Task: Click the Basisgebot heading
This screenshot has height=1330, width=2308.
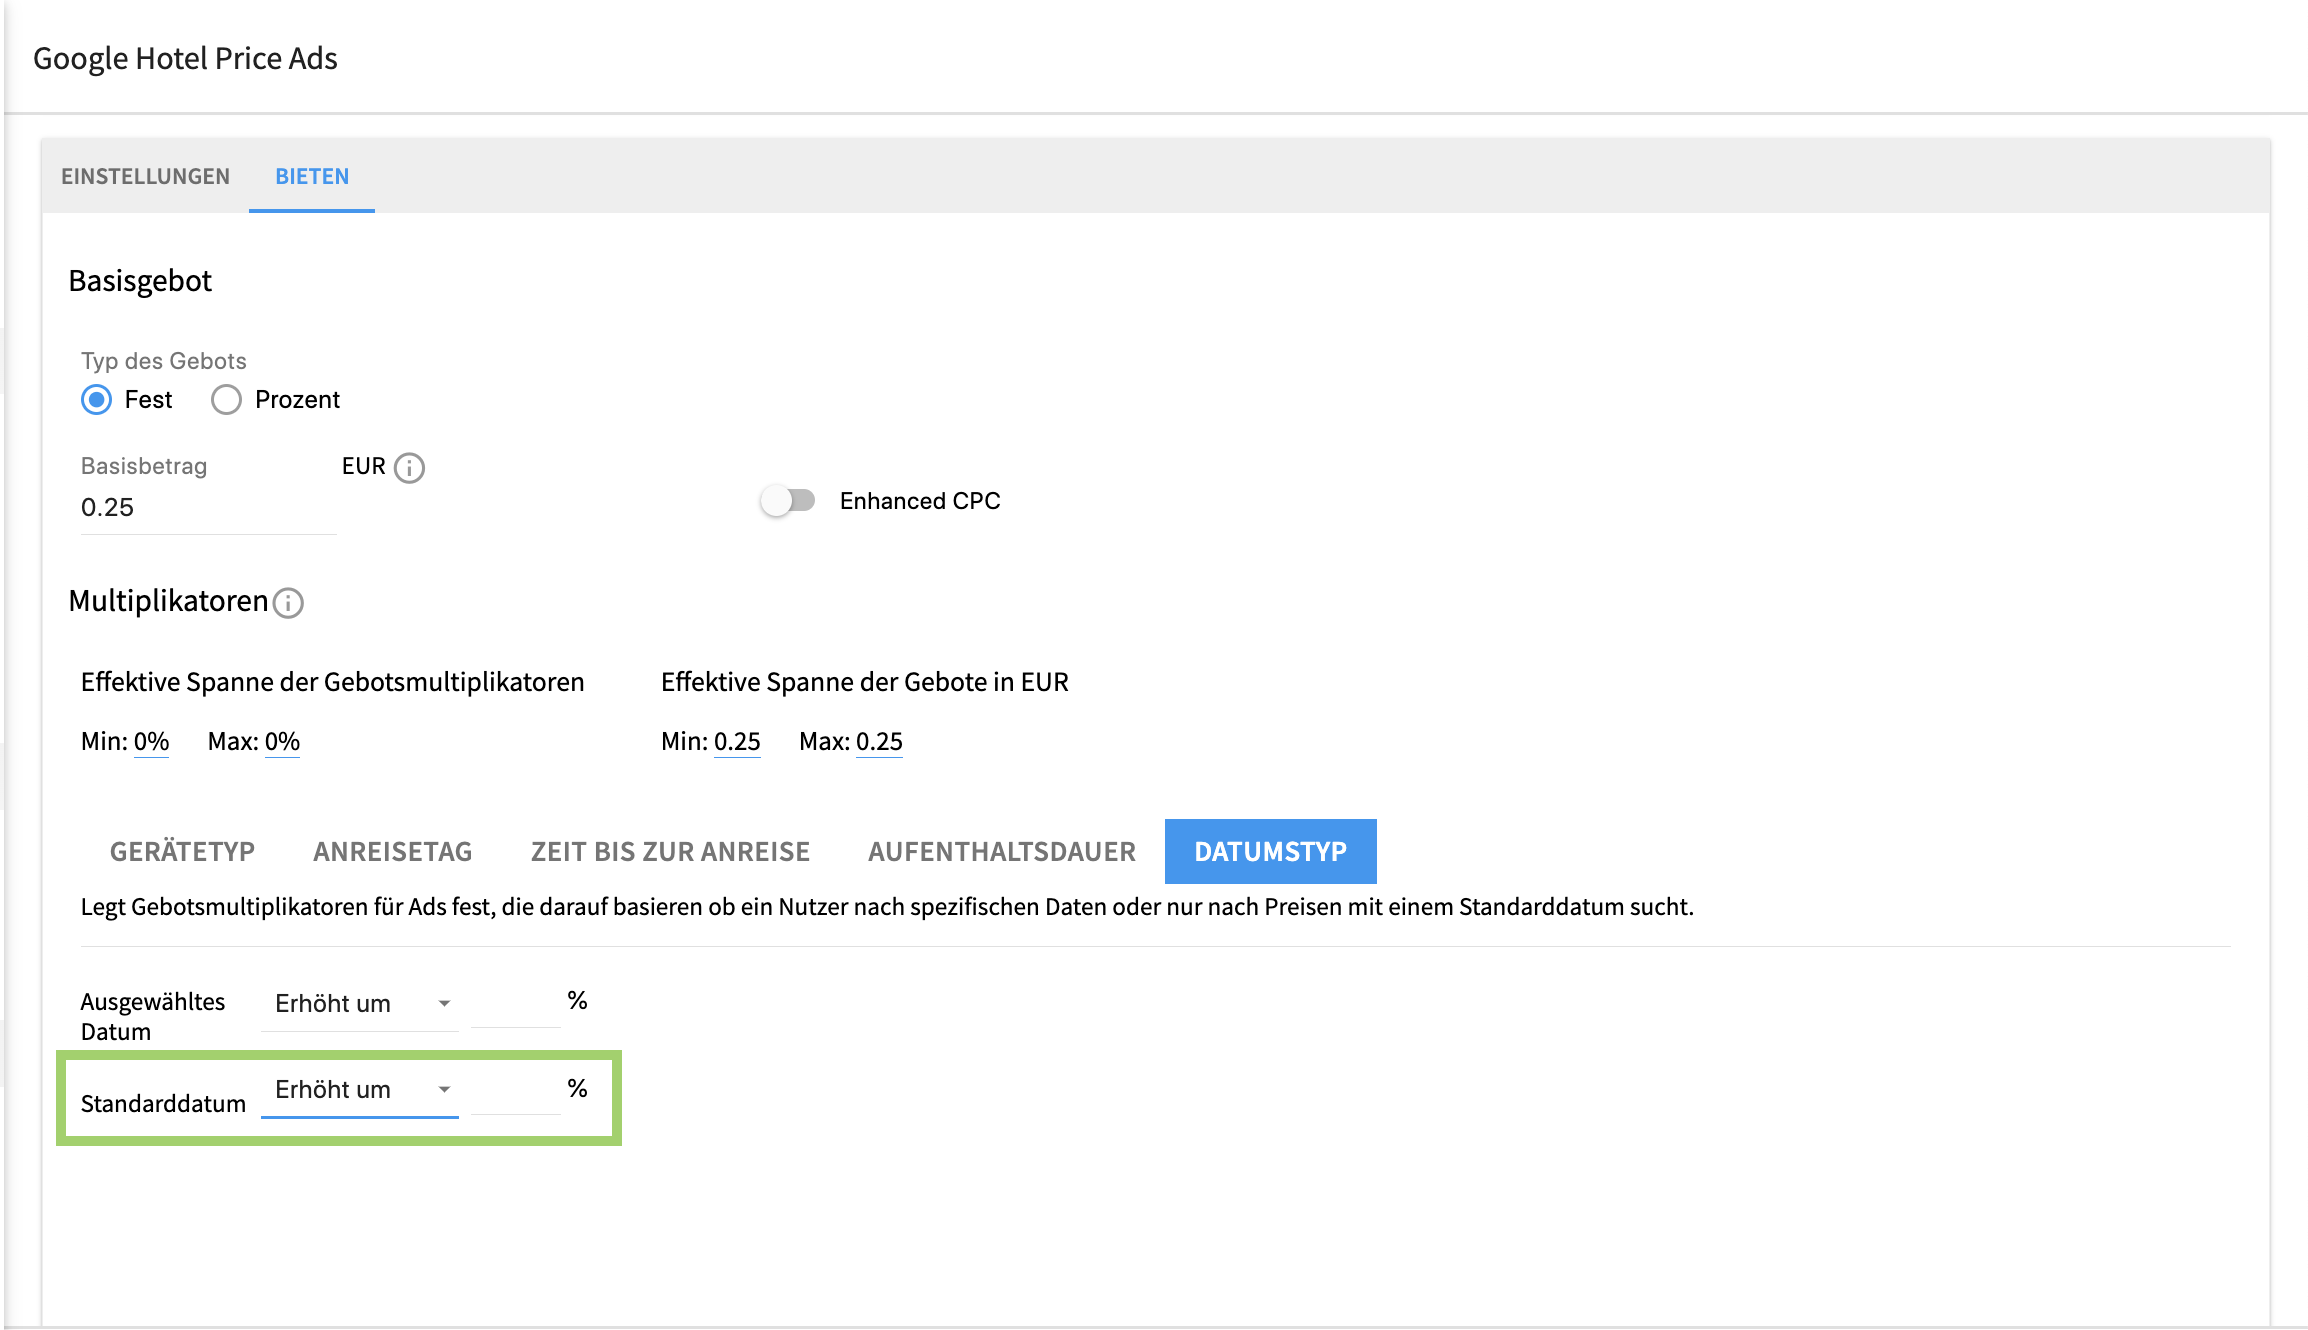Action: (140, 281)
